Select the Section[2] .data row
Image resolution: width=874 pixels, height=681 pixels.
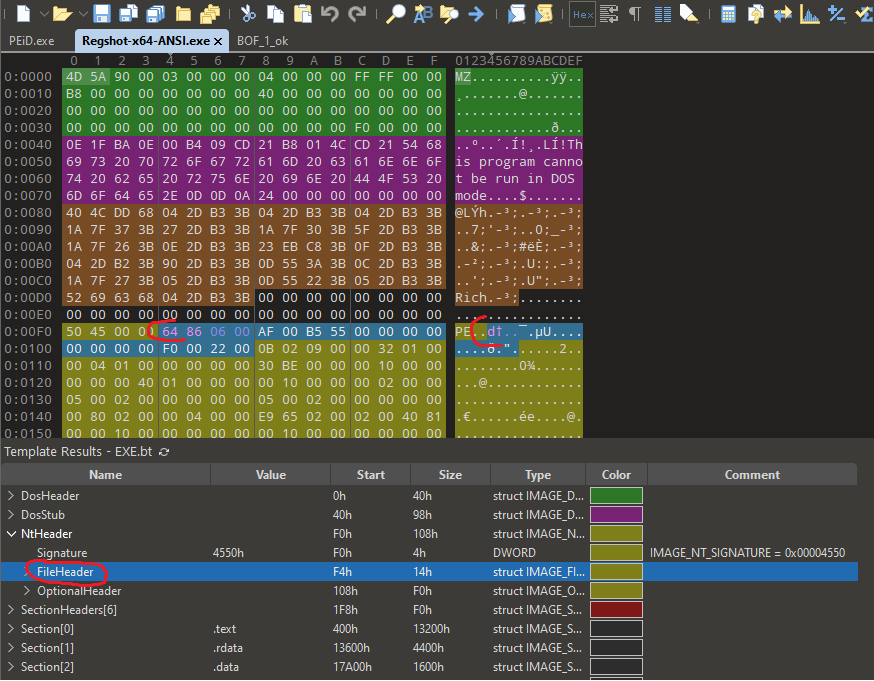pyautogui.click(x=429, y=667)
